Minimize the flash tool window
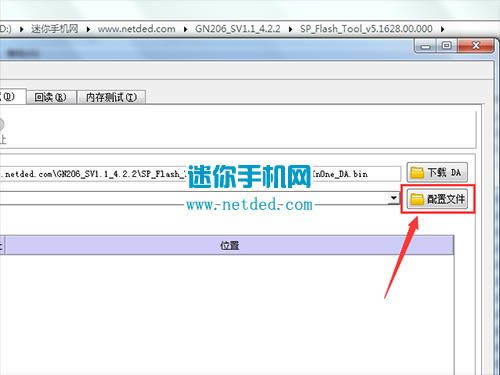 coord(425,46)
